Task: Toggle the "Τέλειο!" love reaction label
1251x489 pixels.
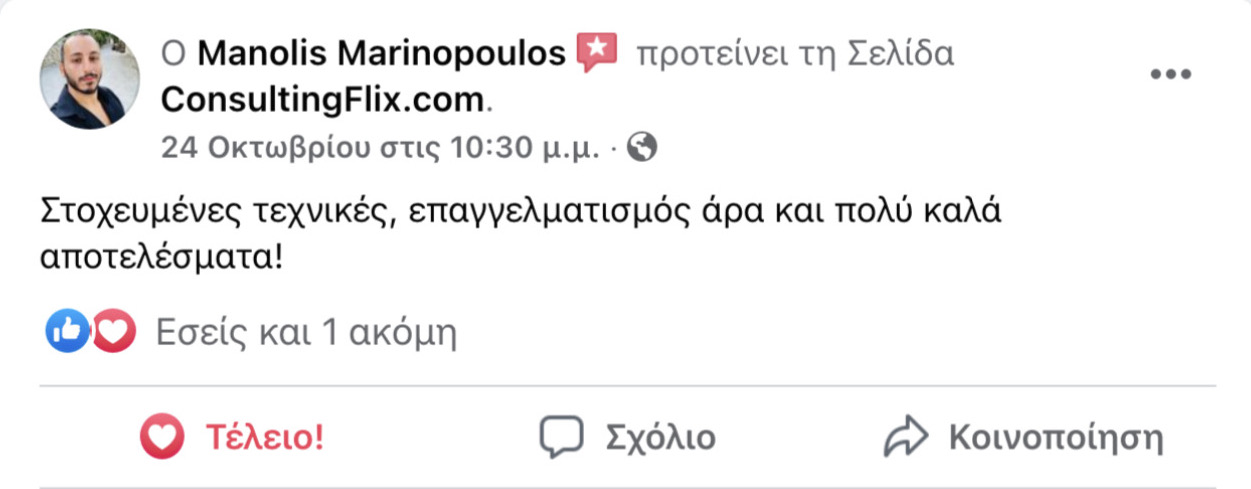Action: click(x=264, y=438)
